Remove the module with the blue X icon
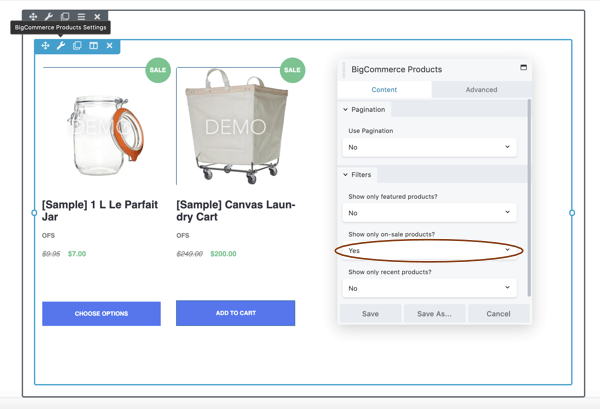 (x=109, y=46)
